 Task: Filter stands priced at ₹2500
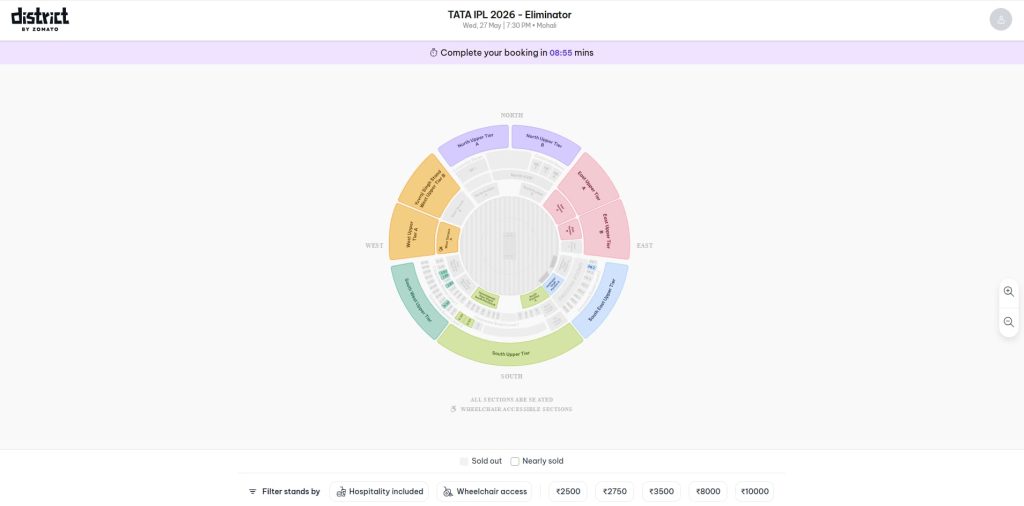click(568, 492)
